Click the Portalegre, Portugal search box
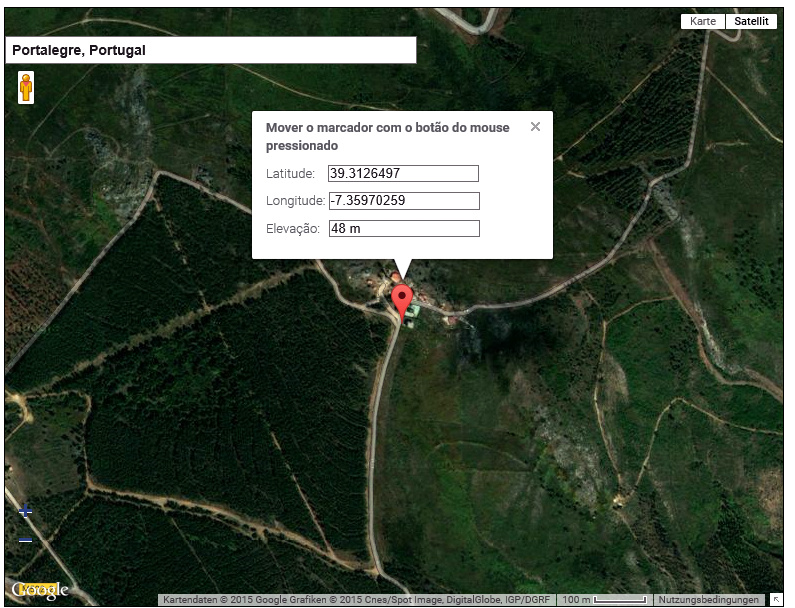The height and width of the screenshot is (608, 795). [x=210, y=50]
